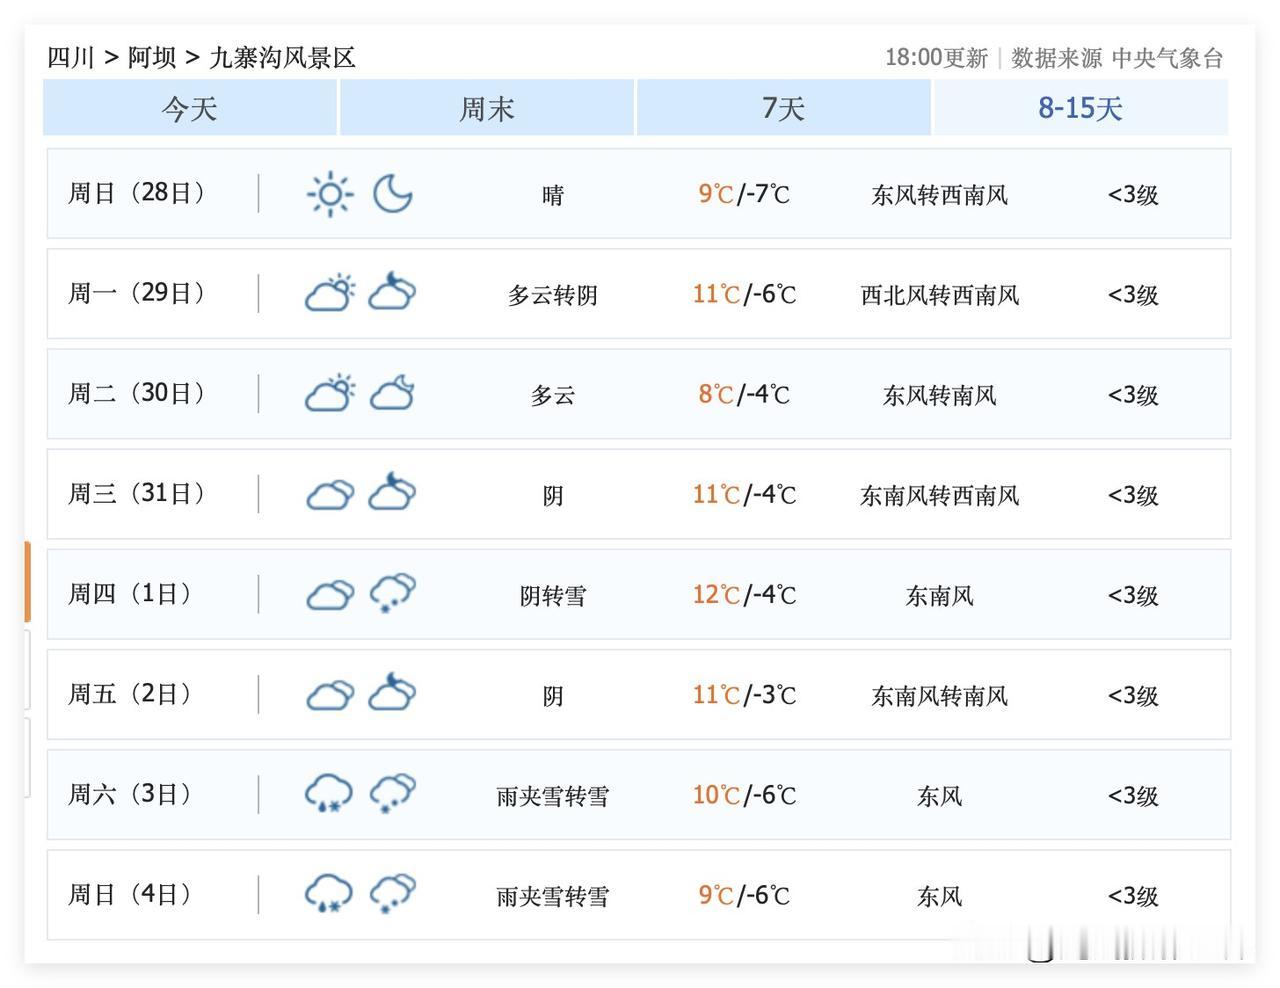Click the 18:00更新 update timestamp
The height and width of the screenshot is (988, 1280).
tap(938, 57)
